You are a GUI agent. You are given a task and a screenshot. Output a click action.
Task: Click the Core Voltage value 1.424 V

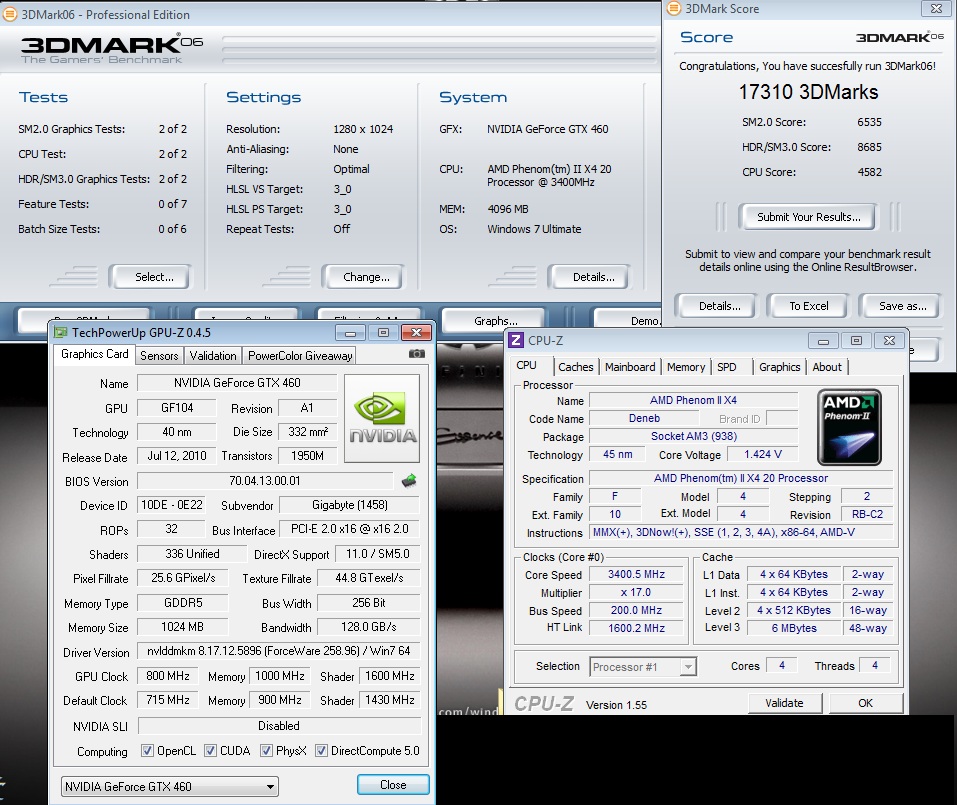coord(763,454)
